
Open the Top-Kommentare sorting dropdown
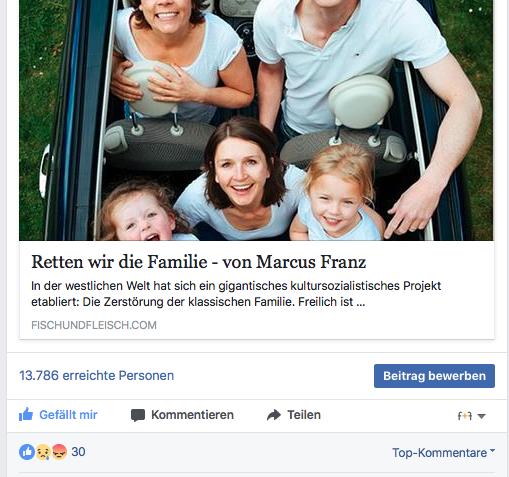point(443,453)
